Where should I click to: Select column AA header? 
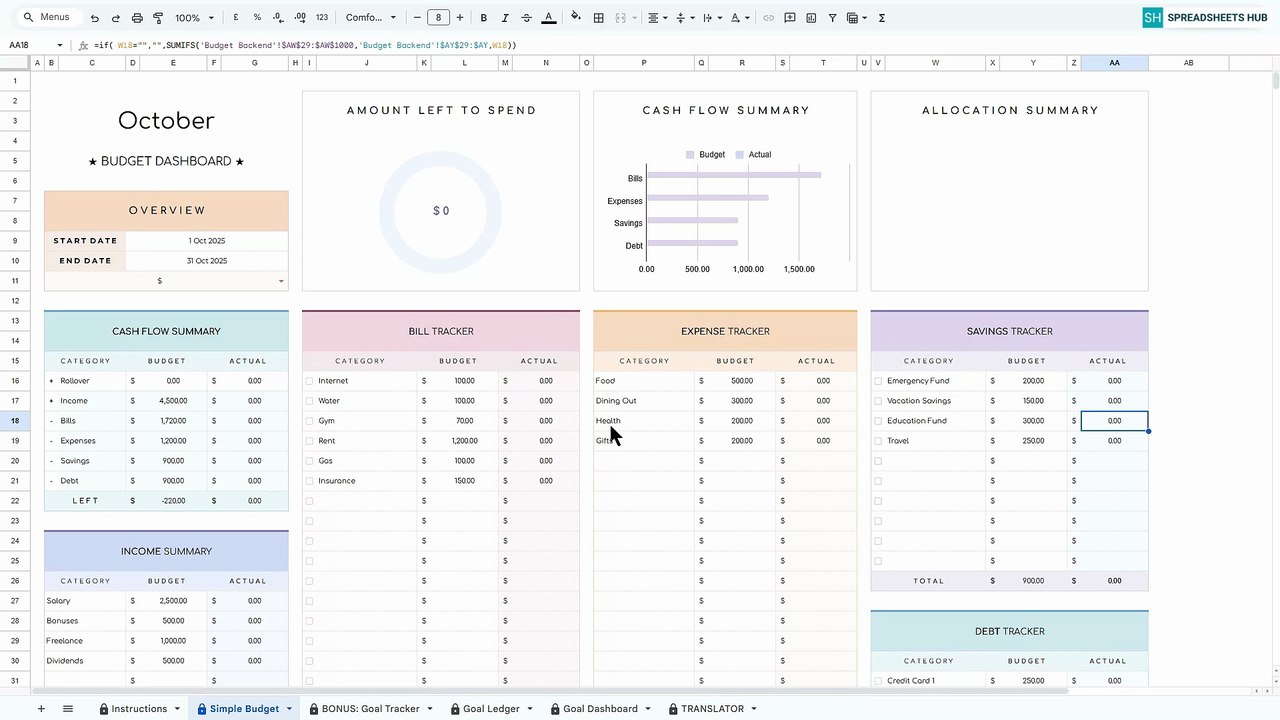click(1114, 63)
